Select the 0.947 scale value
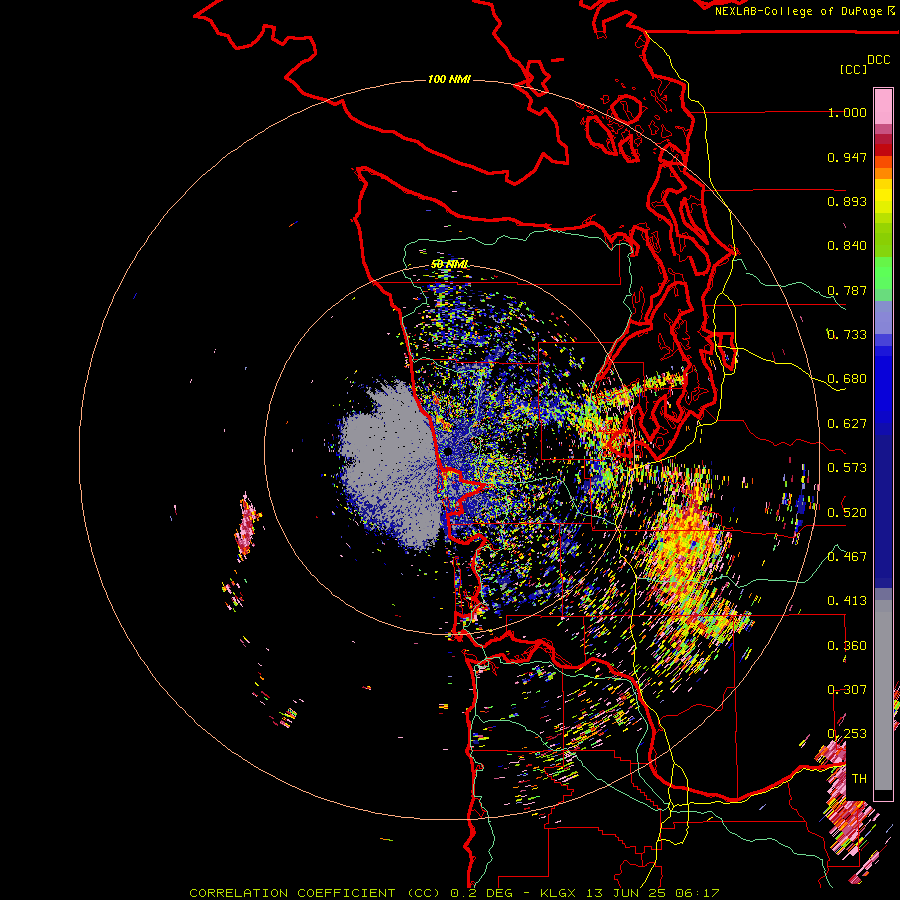This screenshot has height=900, width=900. pyautogui.click(x=847, y=157)
